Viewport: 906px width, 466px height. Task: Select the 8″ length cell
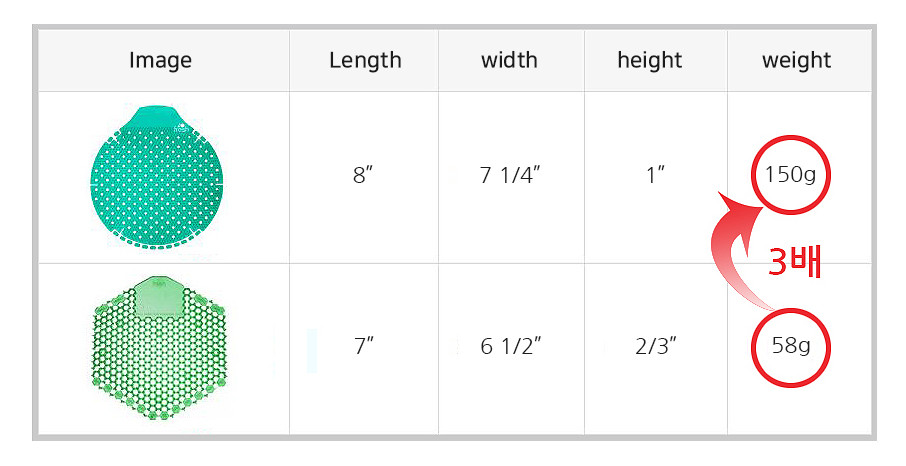[x=363, y=174]
